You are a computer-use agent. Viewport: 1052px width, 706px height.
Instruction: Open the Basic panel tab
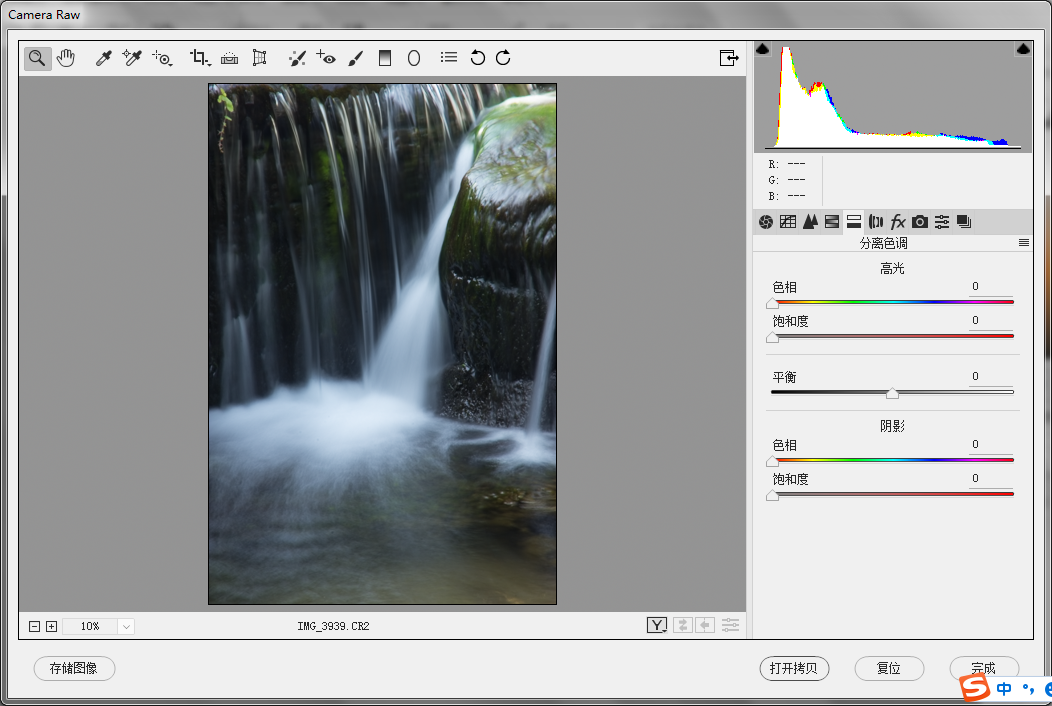pyautogui.click(x=766, y=222)
